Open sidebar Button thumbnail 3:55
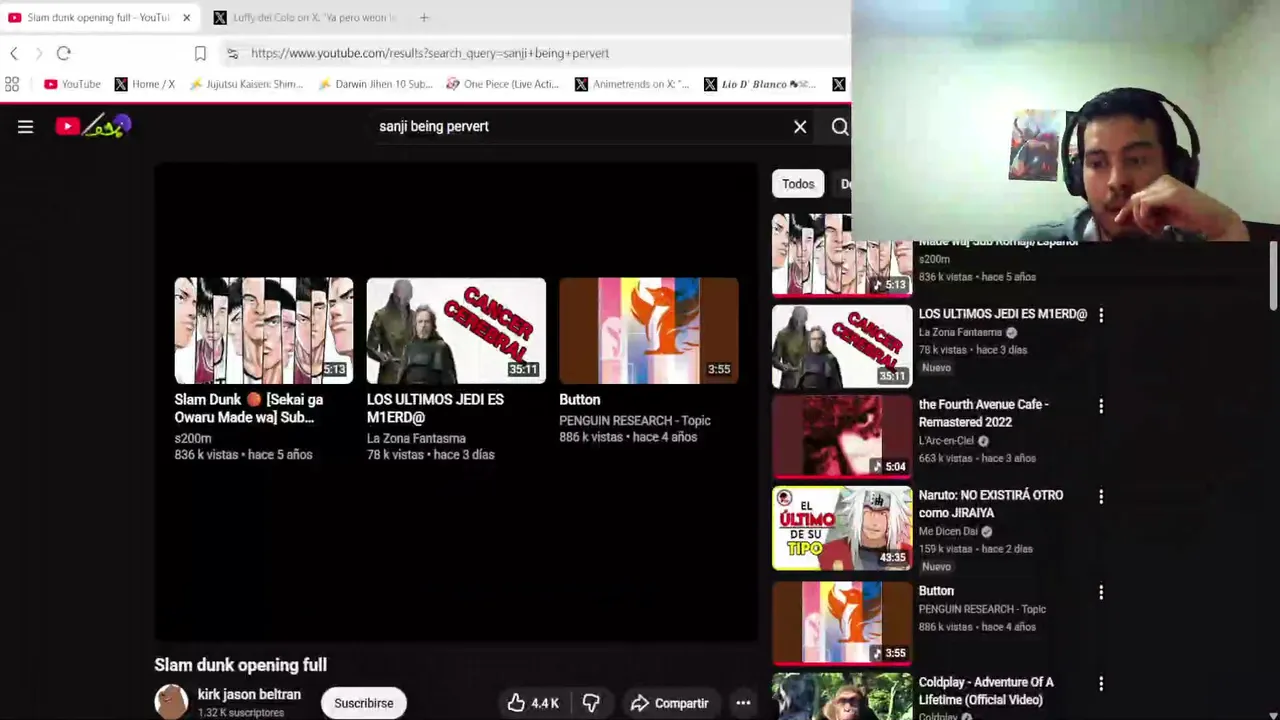This screenshot has height=720, width=1280. point(842,622)
